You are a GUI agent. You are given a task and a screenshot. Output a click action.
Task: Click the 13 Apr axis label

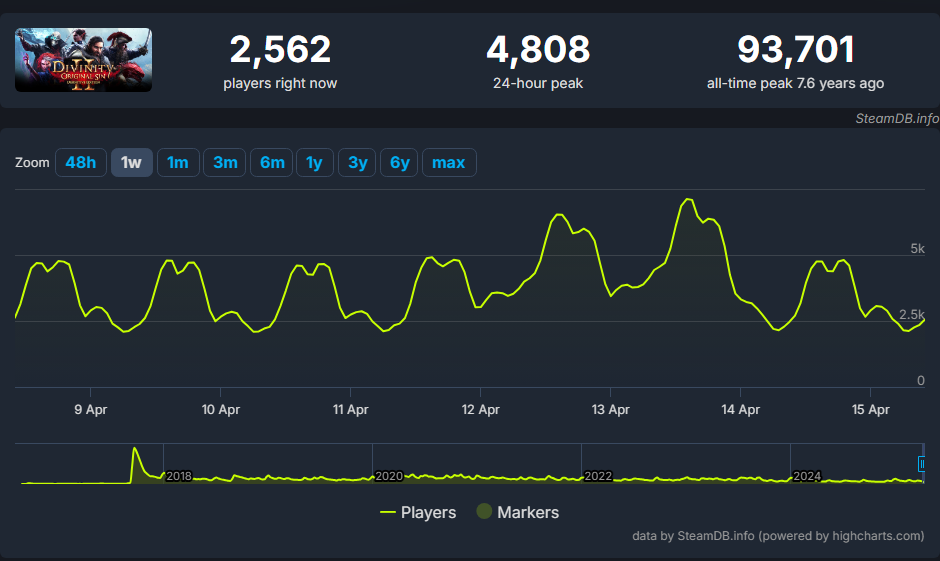(x=610, y=409)
